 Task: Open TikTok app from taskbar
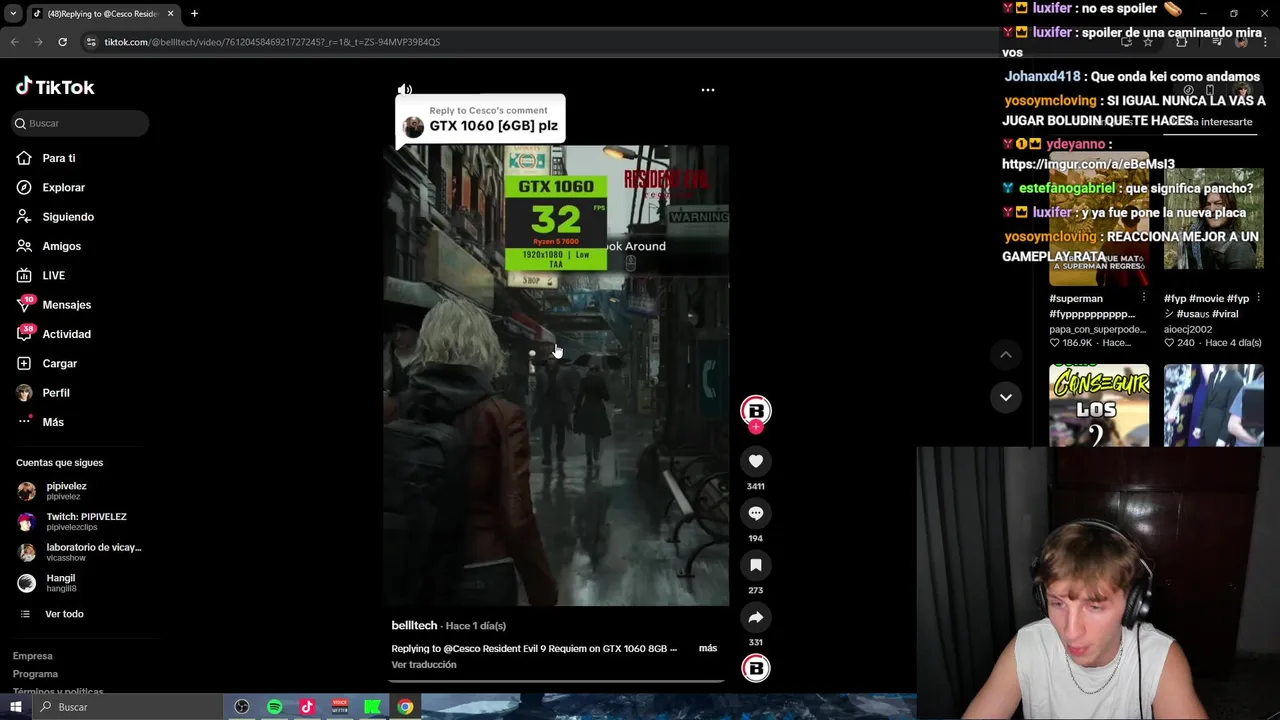(x=307, y=707)
